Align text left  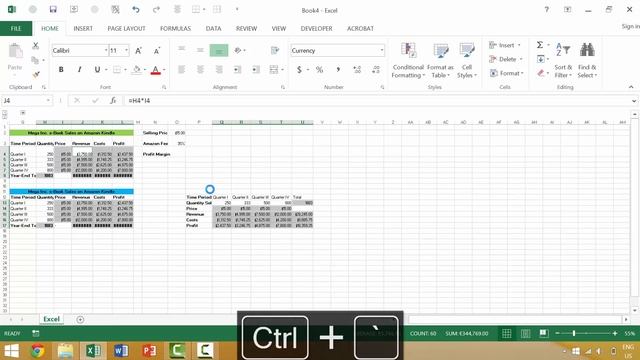[x=182, y=70]
